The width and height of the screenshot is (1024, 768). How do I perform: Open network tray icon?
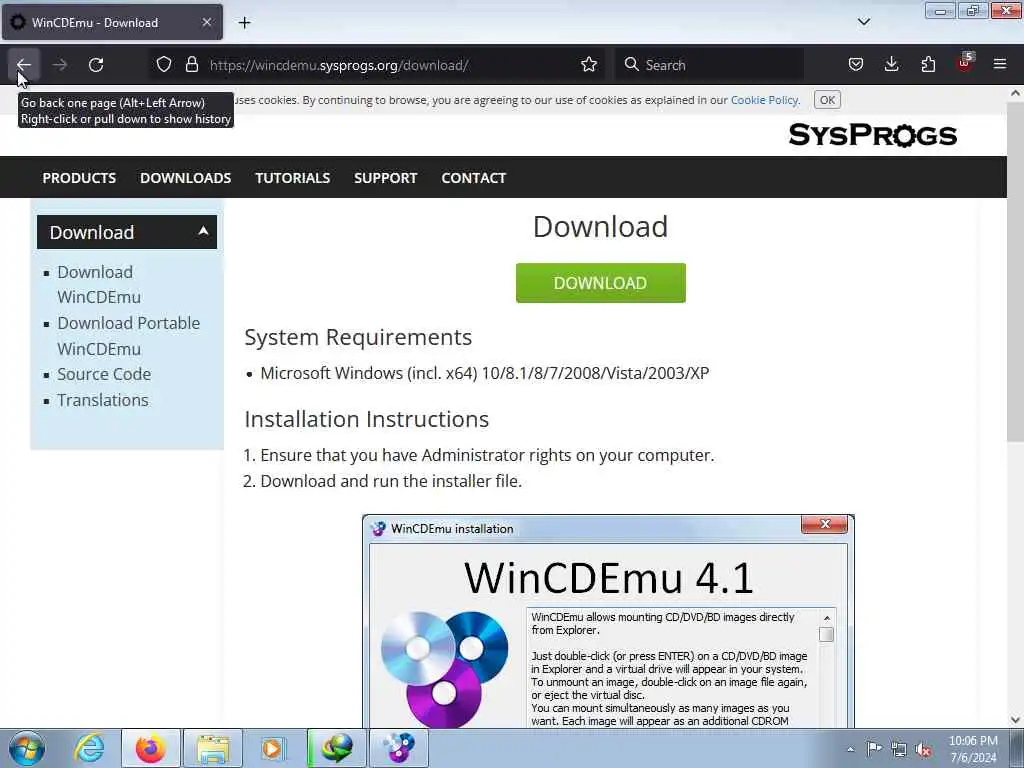pyautogui.click(x=899, y=749)
